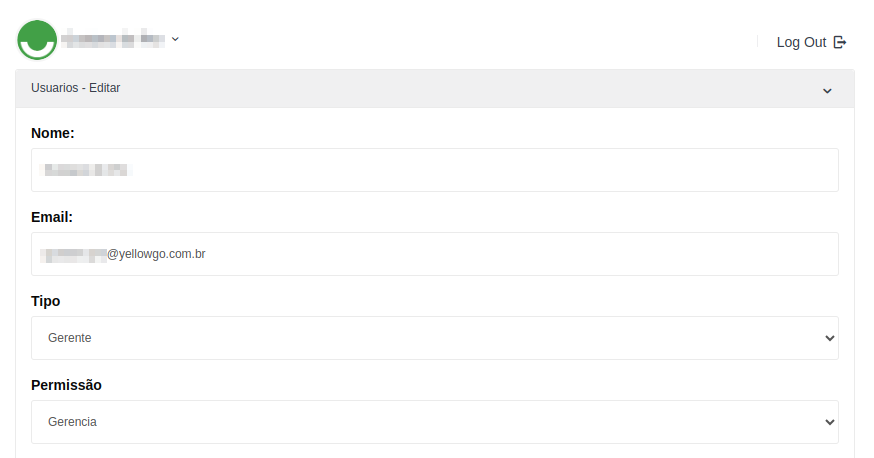Screen dimensions: 874x458
Task: Click the Log Out exit-arrow icon
Action: [840, 42]
